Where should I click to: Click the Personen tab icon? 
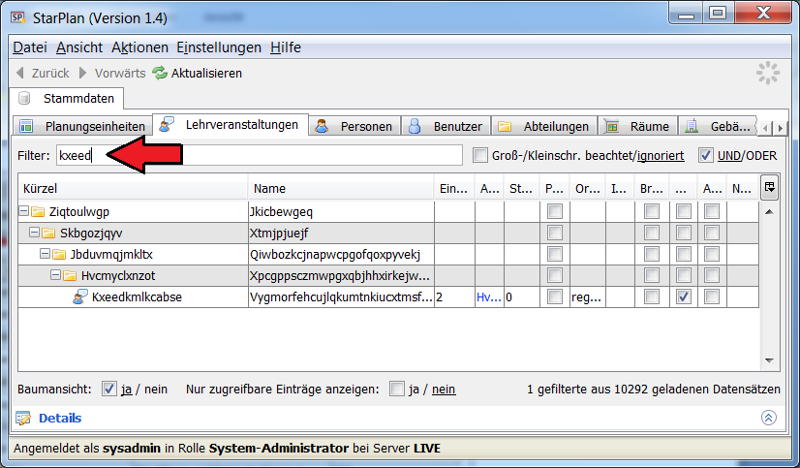[x=321, y=126]
